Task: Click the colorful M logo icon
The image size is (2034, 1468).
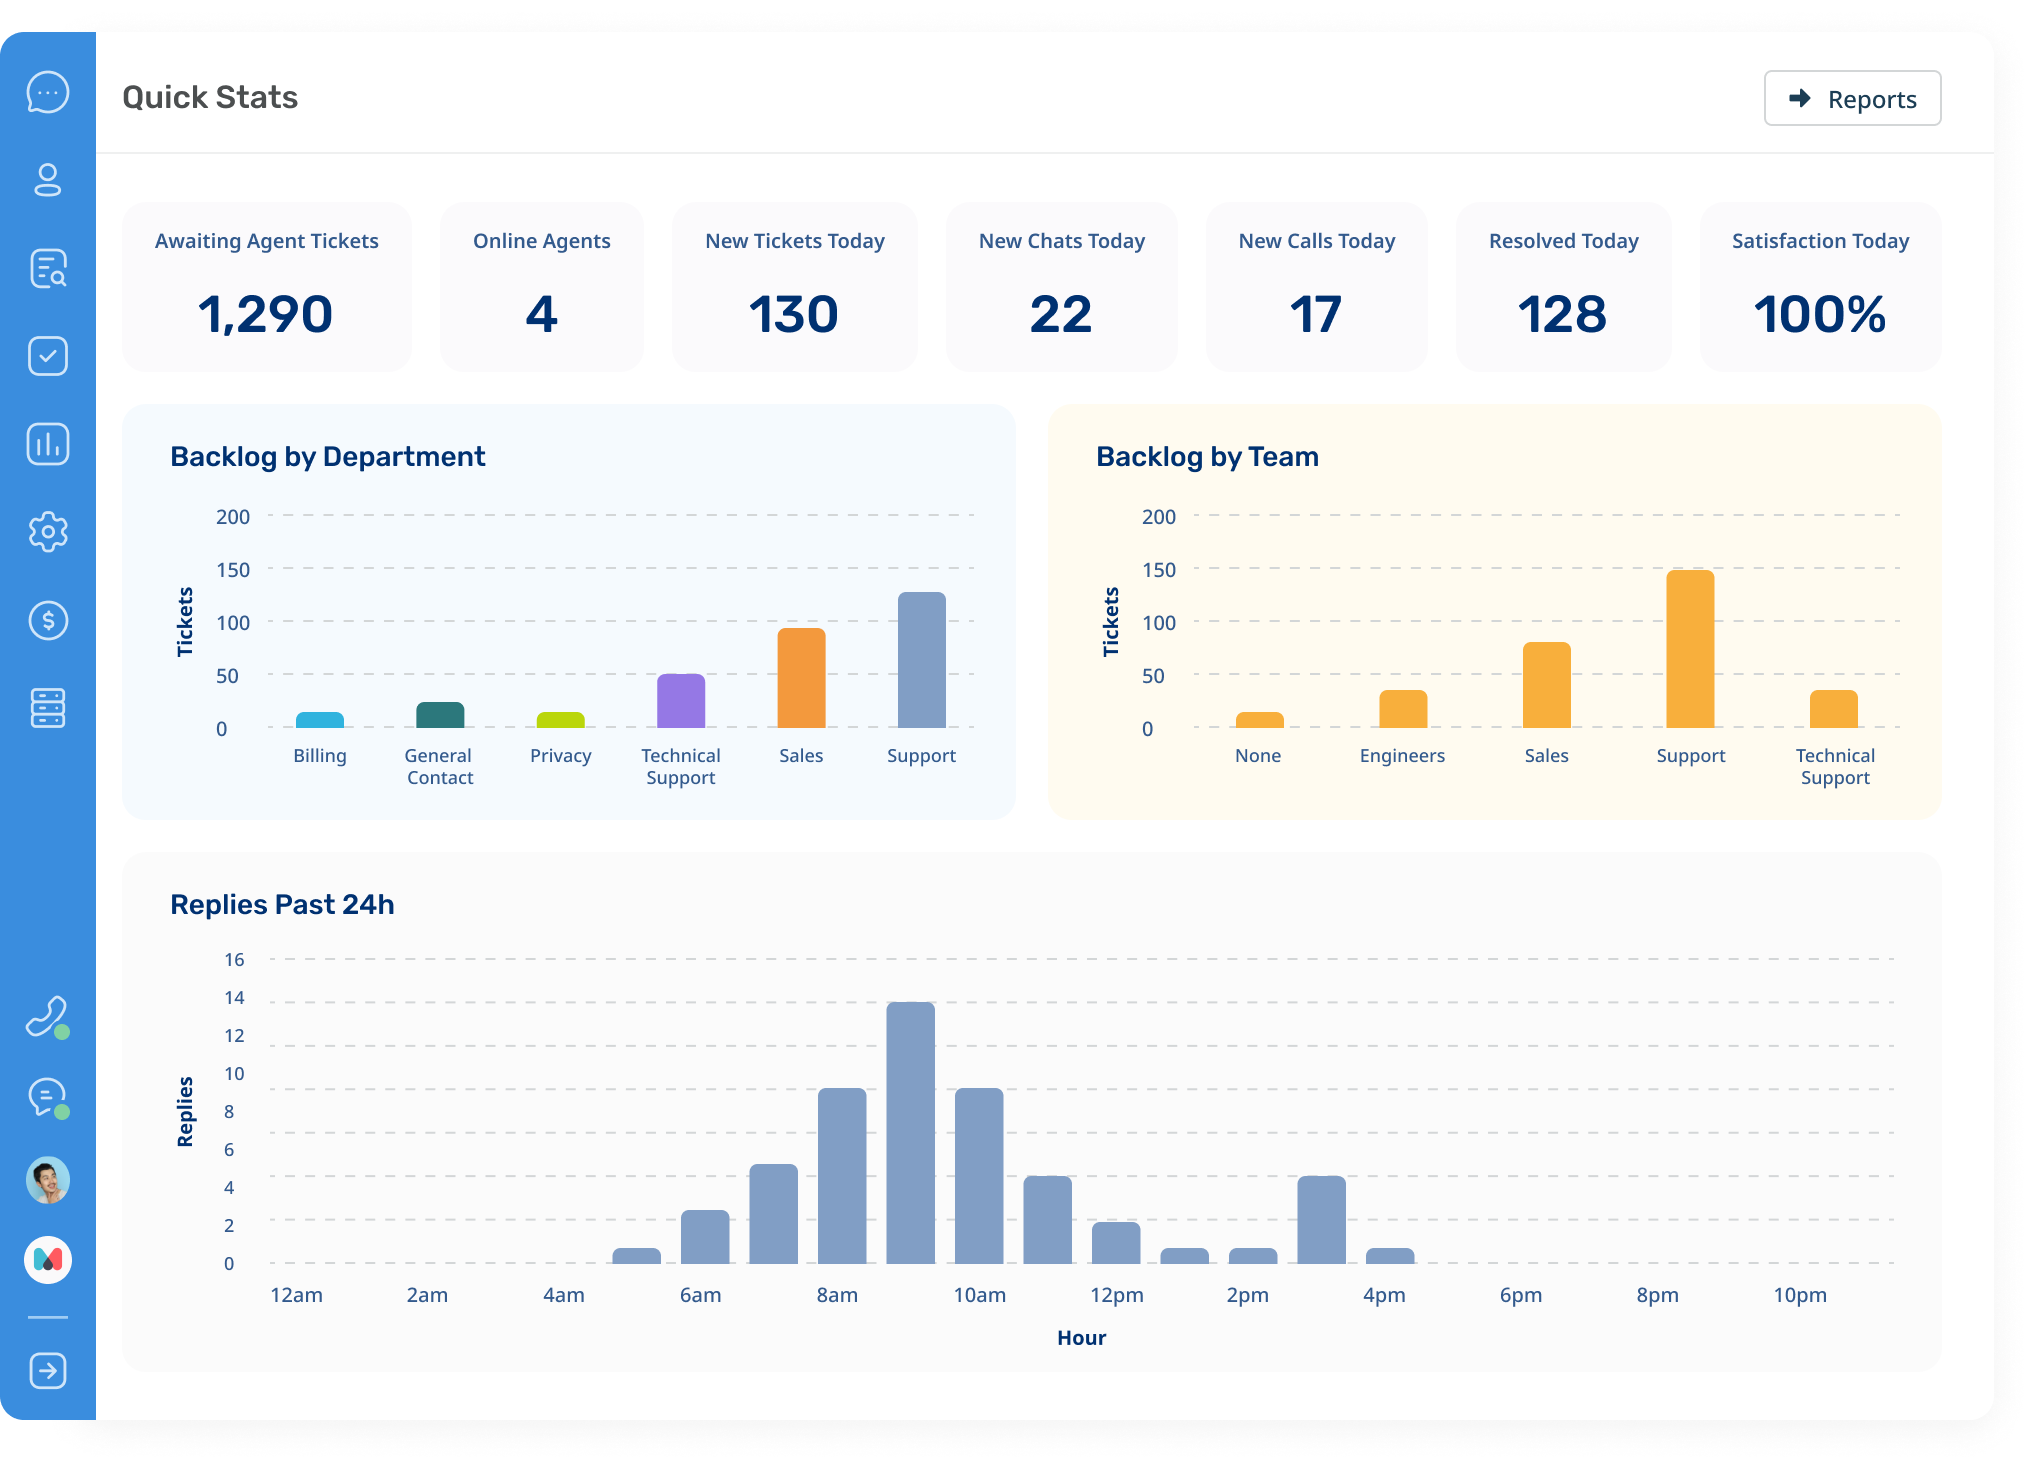Action: [x=48, y=1259]
